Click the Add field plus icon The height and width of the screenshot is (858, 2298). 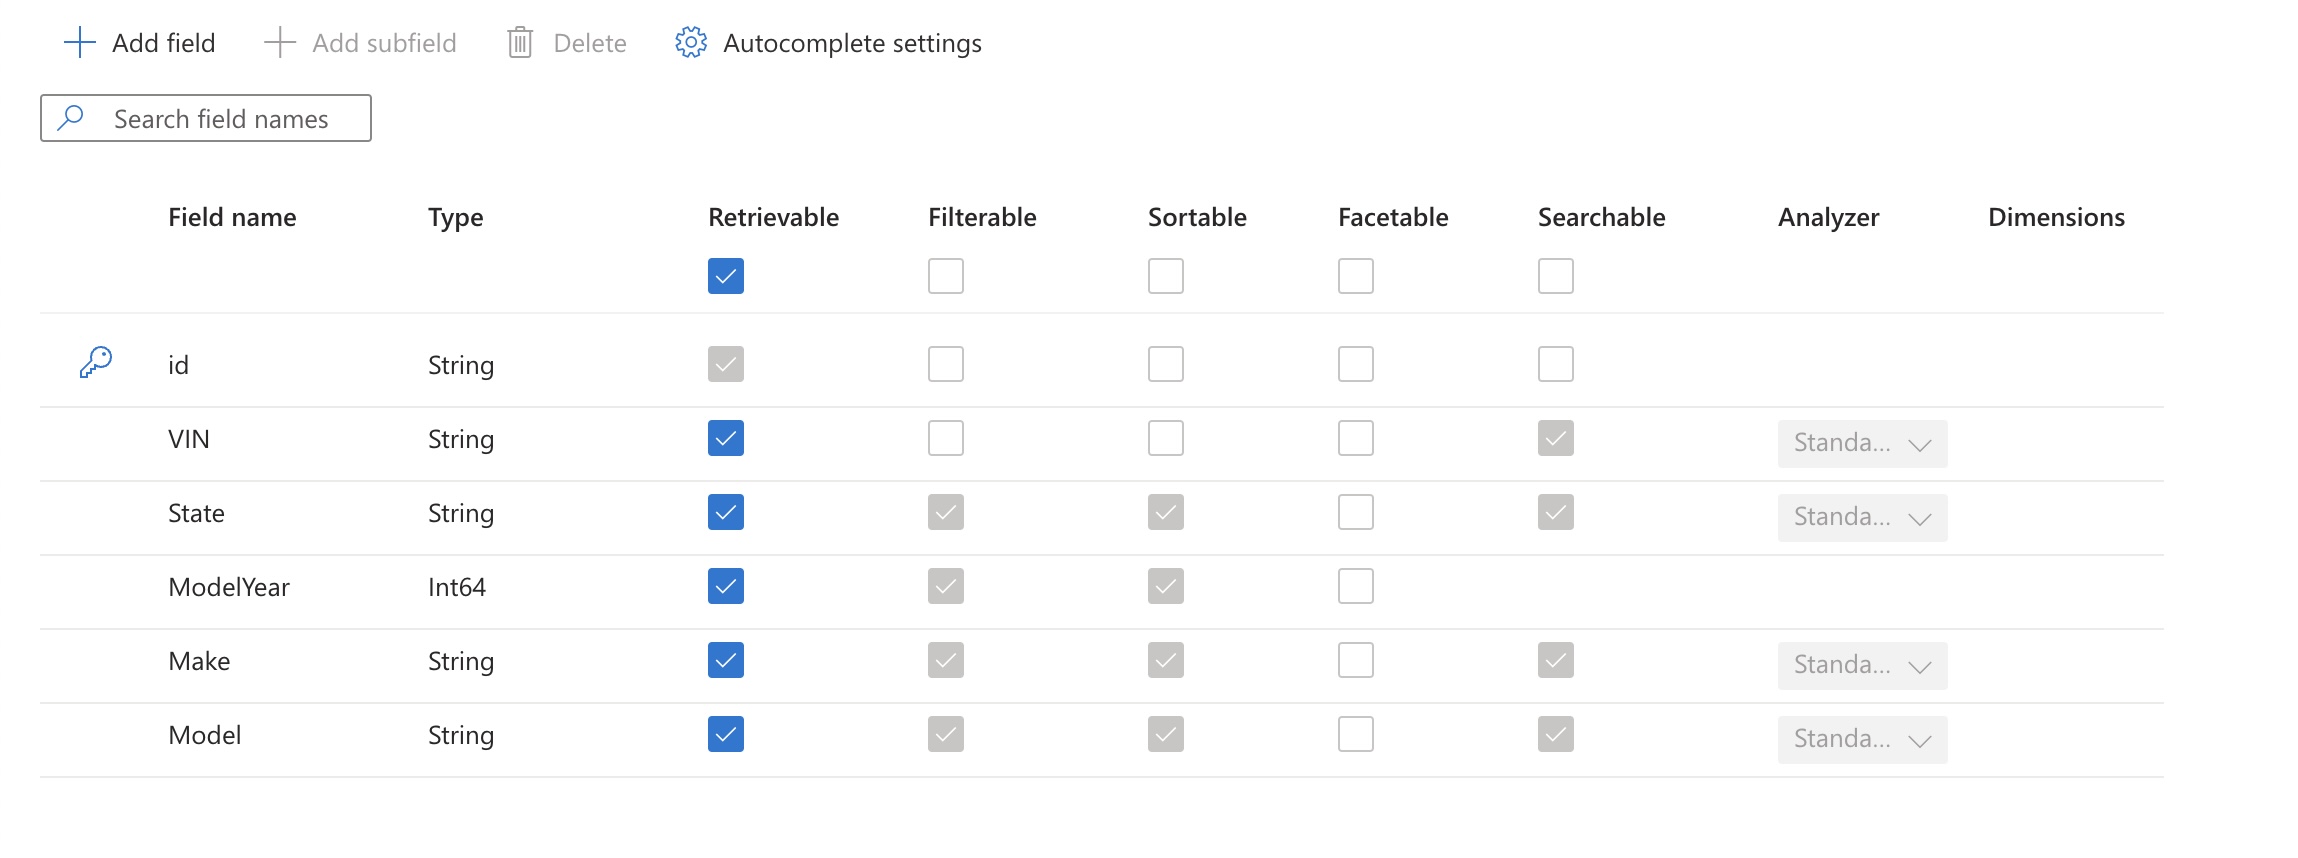point(78,42)
